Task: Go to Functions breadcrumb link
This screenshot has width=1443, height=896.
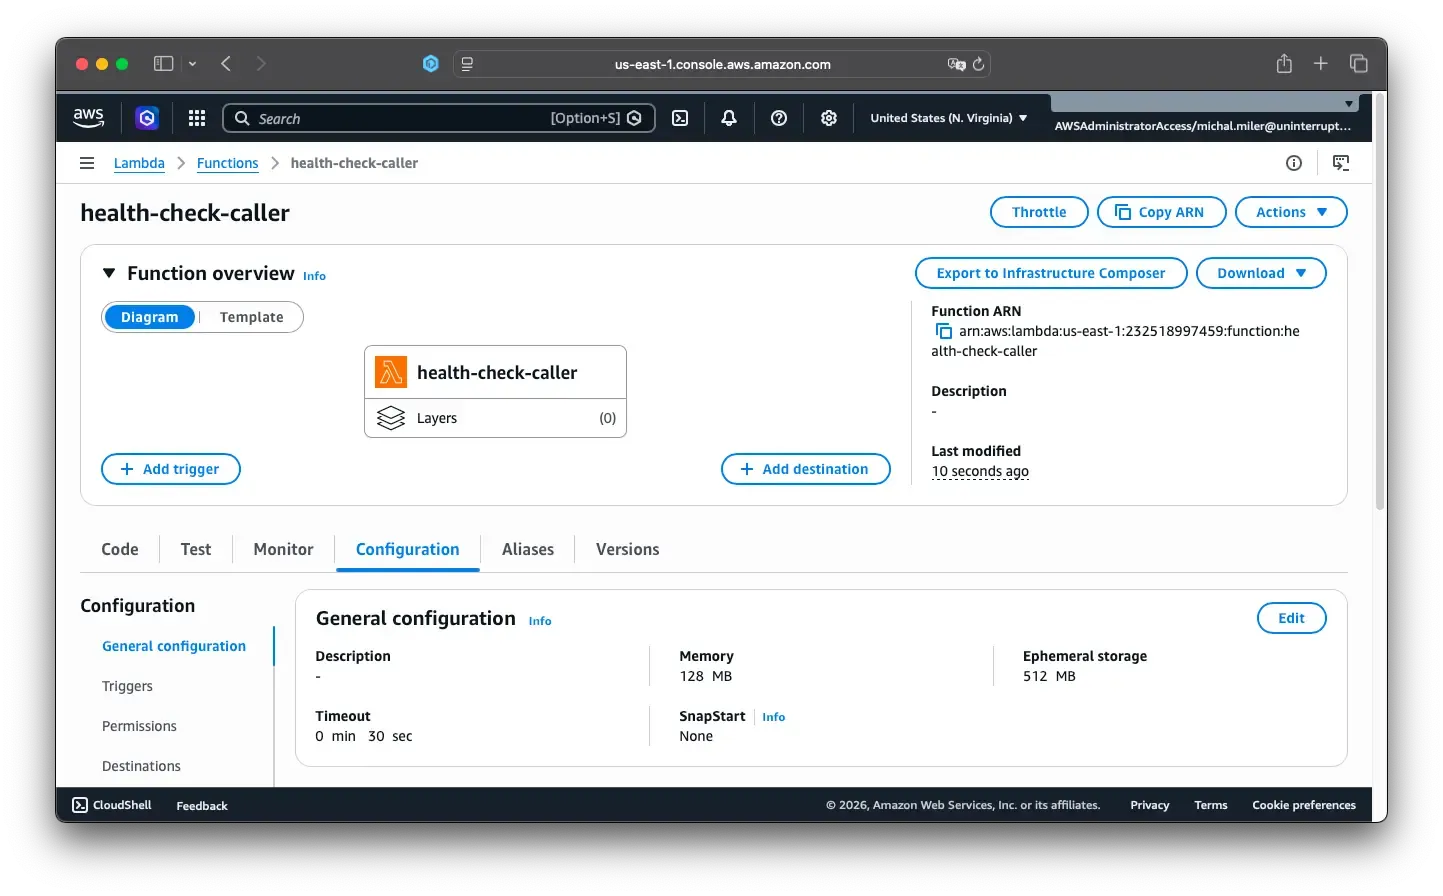Action: coord(227,163)
